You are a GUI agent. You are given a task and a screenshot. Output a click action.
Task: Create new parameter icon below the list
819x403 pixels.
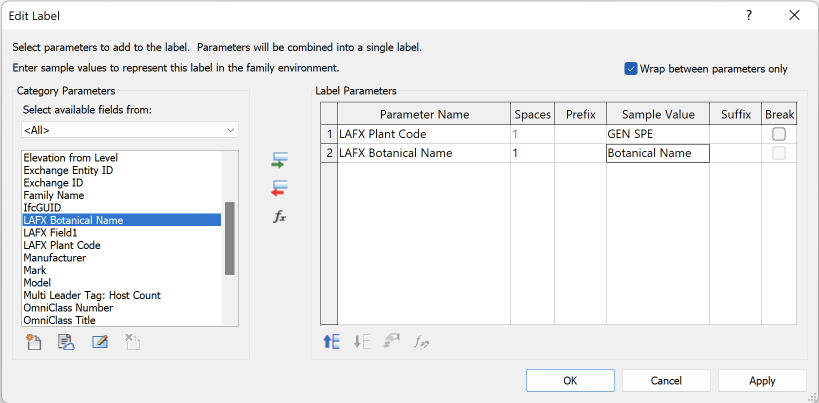coord(34,342)
